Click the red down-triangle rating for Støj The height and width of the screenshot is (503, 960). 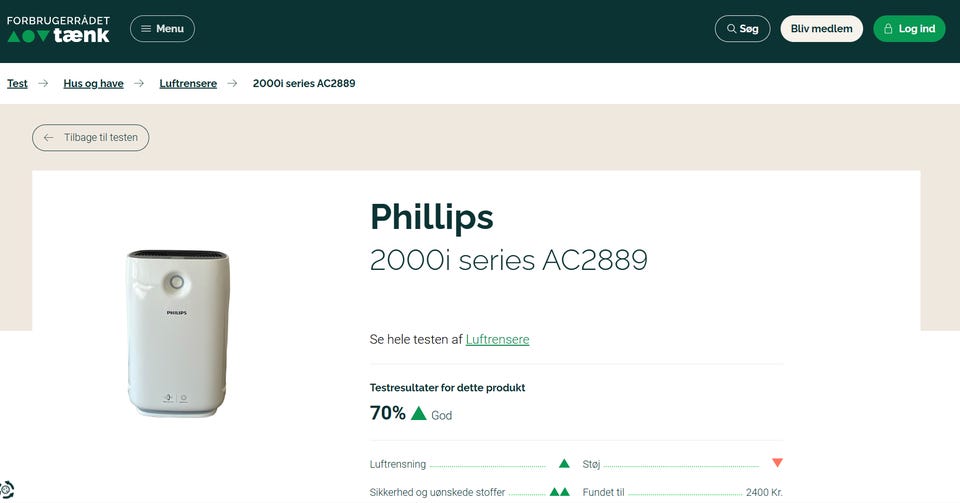pyautogui.click(x=777, y=464)
